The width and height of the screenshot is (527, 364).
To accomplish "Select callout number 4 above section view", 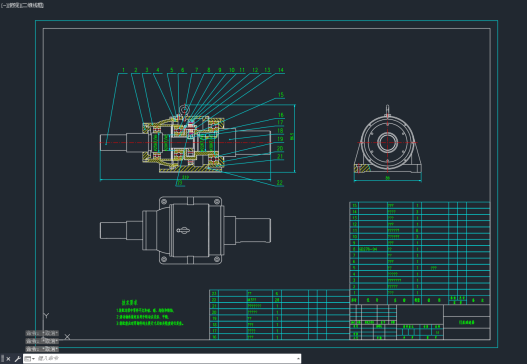I will coord(158,70).
